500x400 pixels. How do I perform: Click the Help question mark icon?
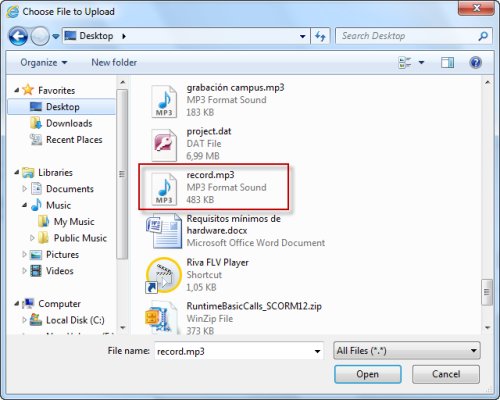pyautogui.click(x=476, y=63)
